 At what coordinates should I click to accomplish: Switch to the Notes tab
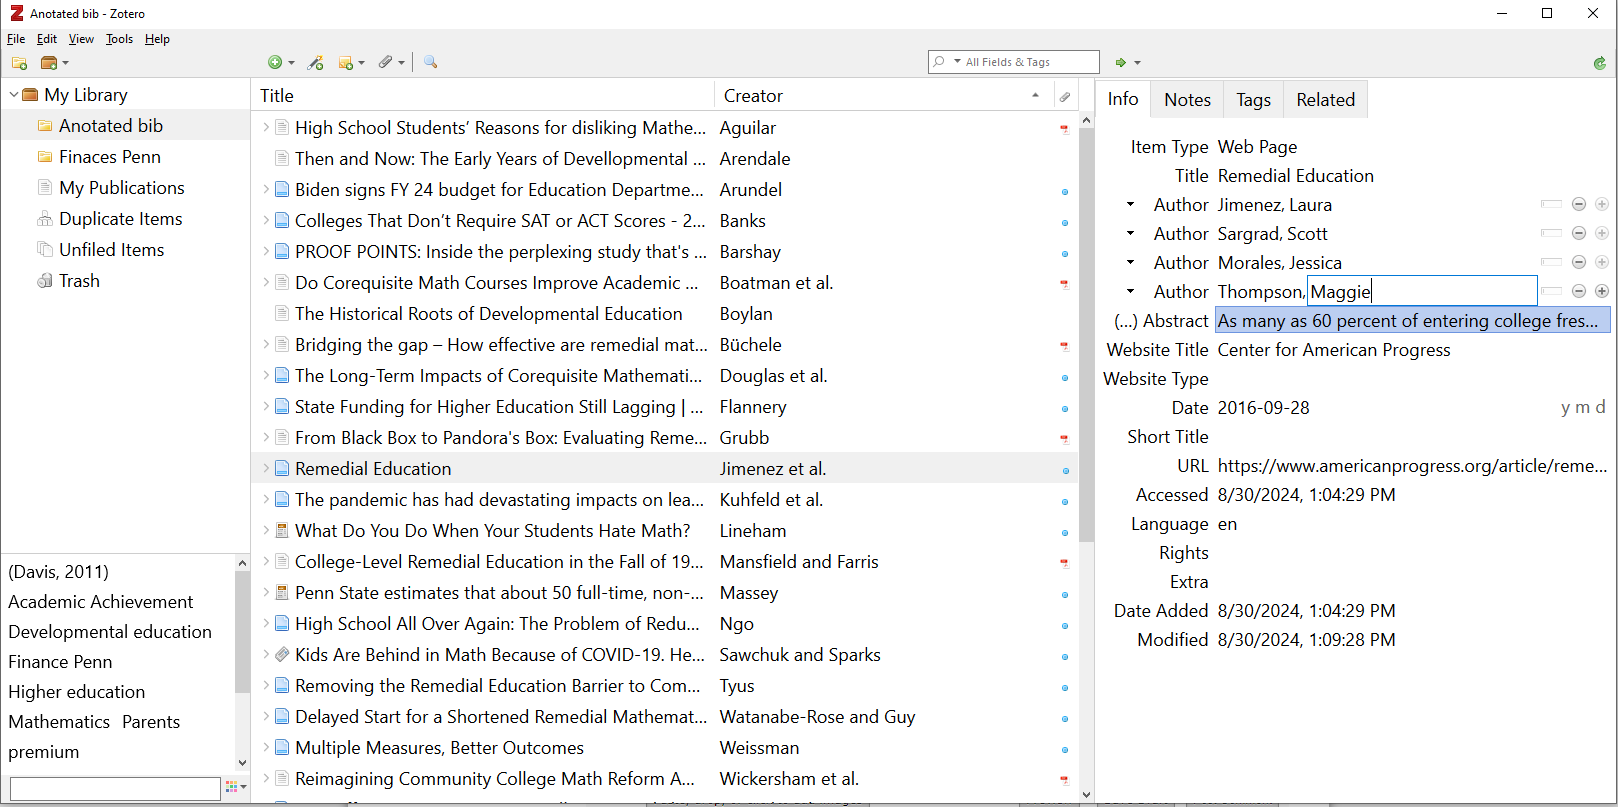(1187, 99)
